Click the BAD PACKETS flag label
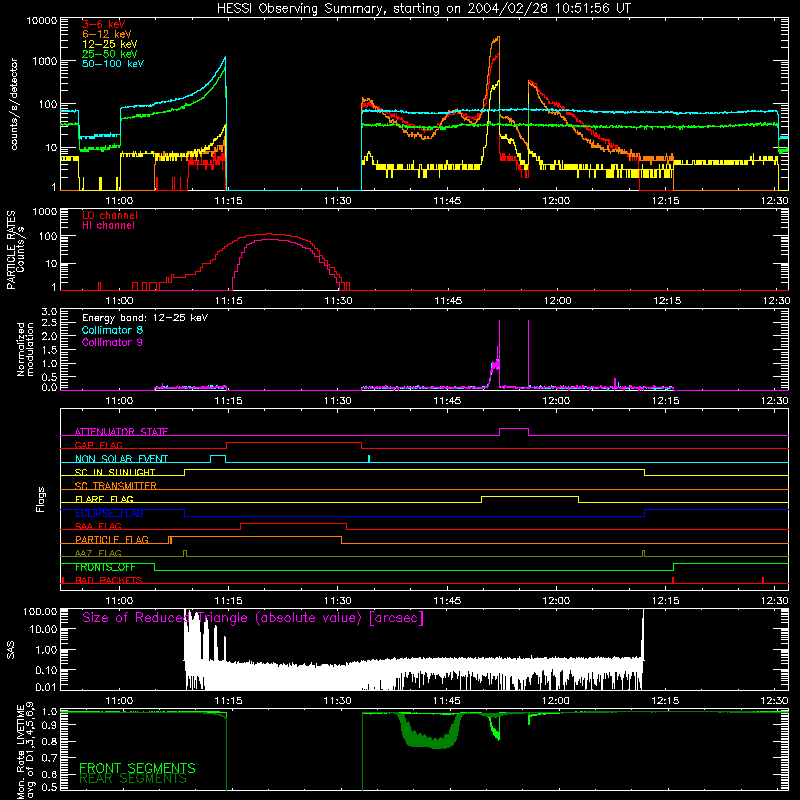 pyautogui.click(x=109, y=580)
